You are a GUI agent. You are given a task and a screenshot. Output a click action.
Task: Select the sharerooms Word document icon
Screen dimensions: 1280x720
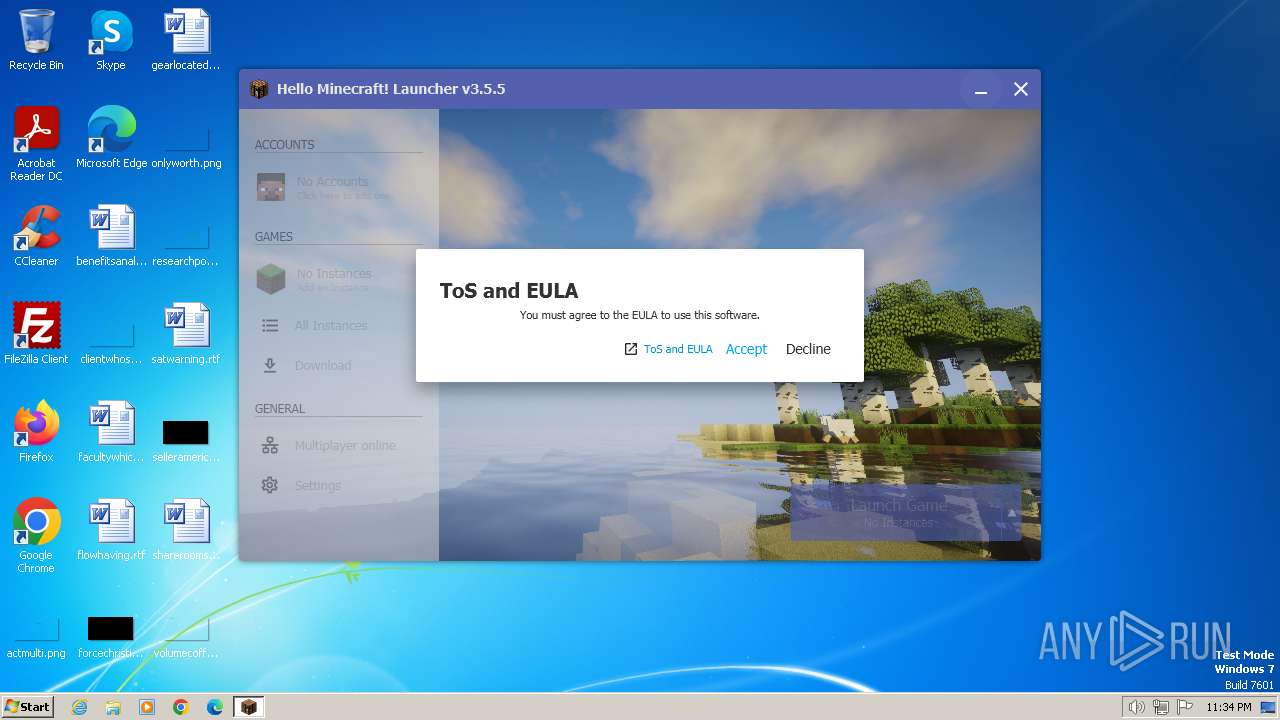(x=186, y=531)
